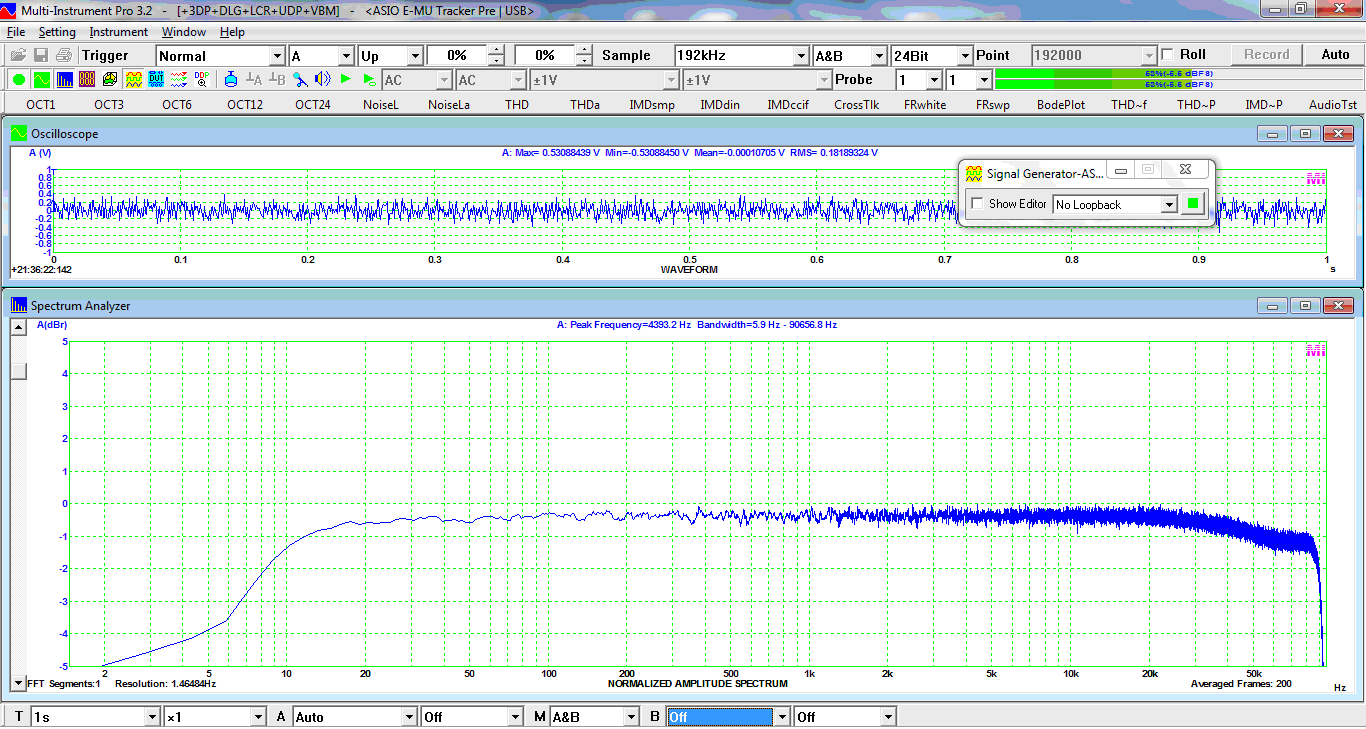Screen dimensions: 1366x729
Task: Click the blue flask calibration icon
Action: pos(231,79)
